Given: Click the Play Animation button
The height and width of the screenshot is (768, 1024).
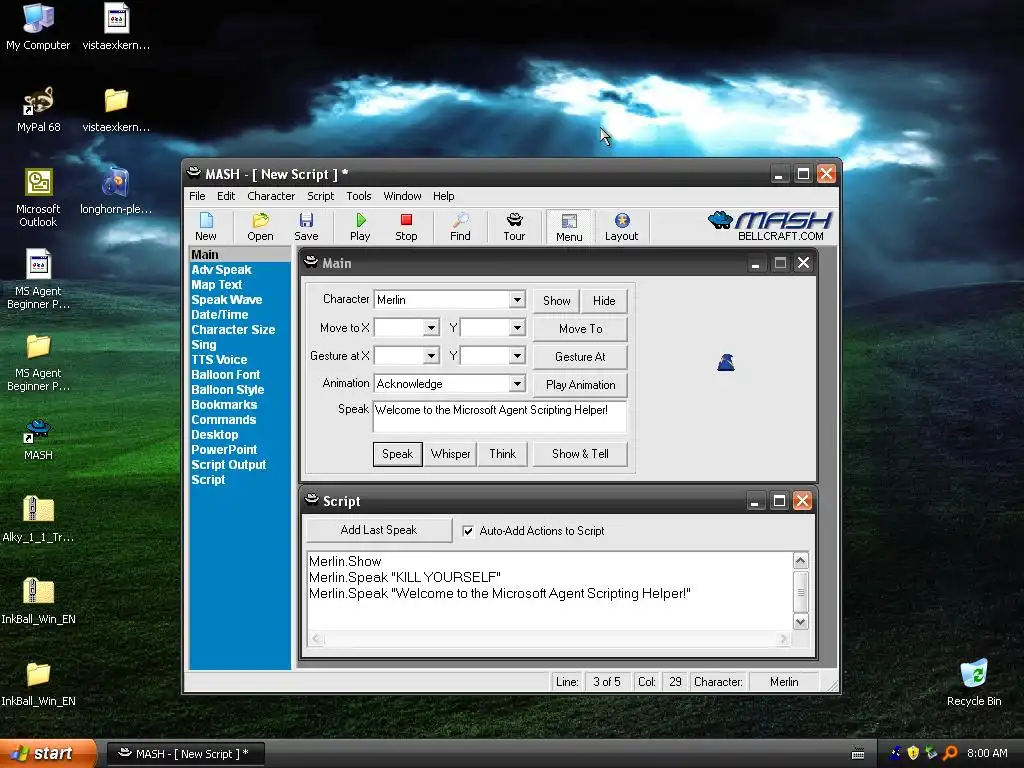Looking at the screenshot, I should click(581, 385).
